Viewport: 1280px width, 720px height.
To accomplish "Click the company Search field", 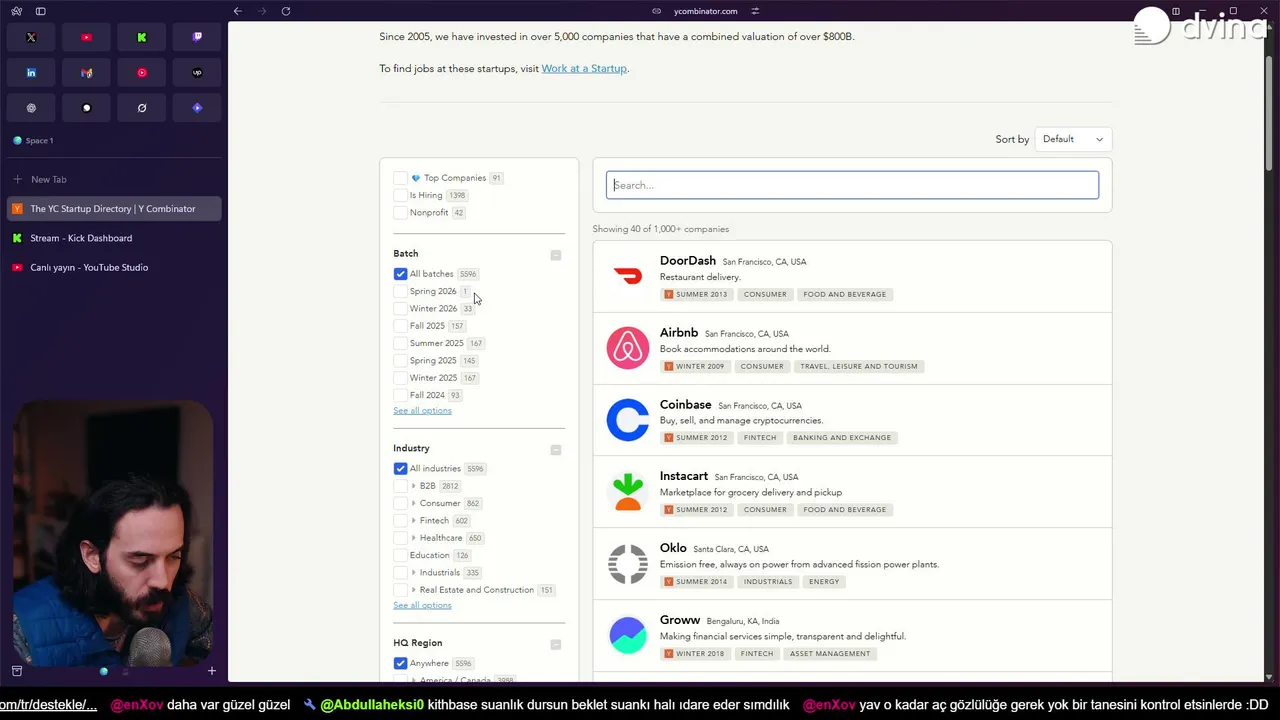I will (852, 185).
